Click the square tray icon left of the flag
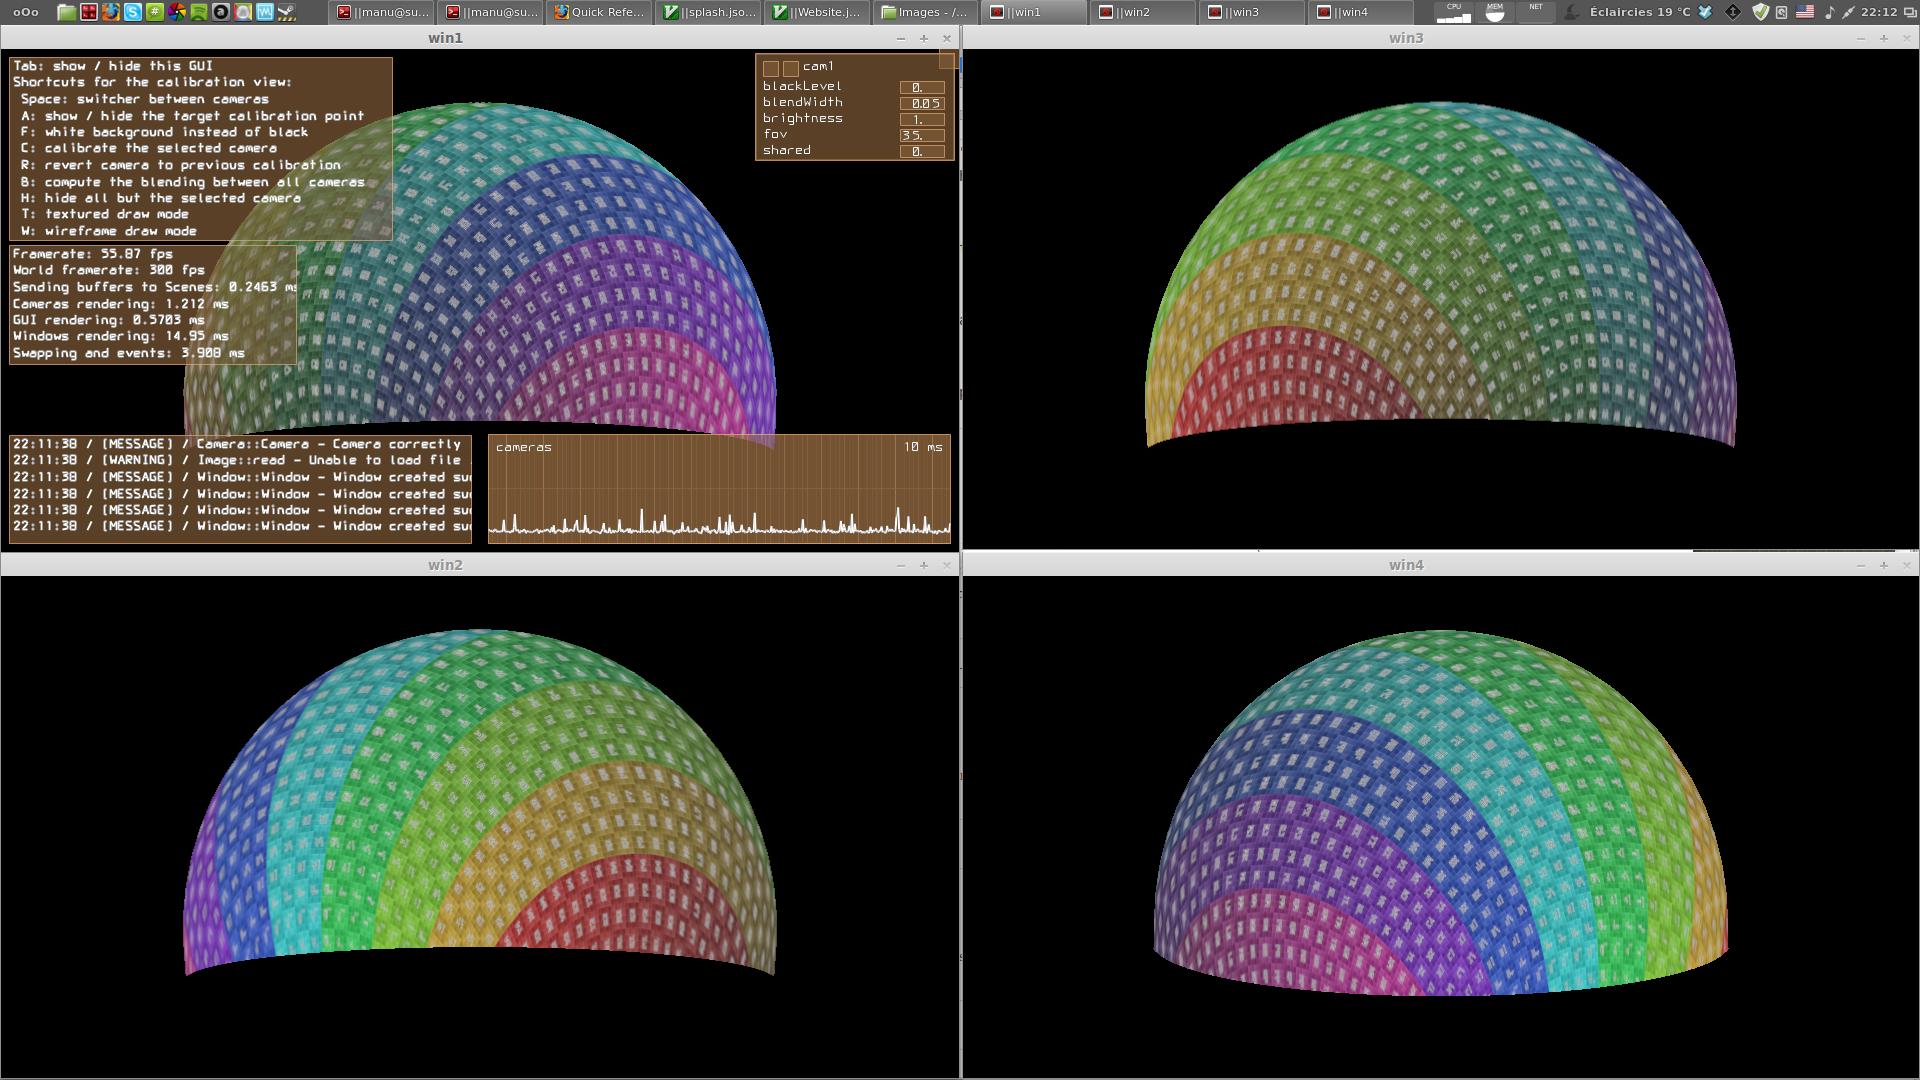The width and height of the screenshot is (1920, 1080). (1781, 12)
